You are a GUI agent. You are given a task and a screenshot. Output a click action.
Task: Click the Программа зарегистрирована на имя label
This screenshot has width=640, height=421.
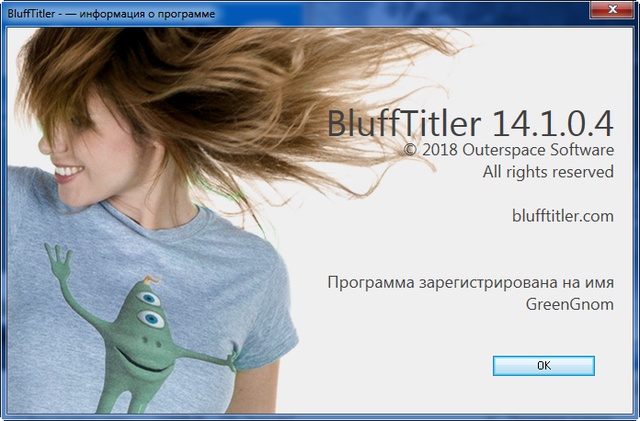point(470,283)
